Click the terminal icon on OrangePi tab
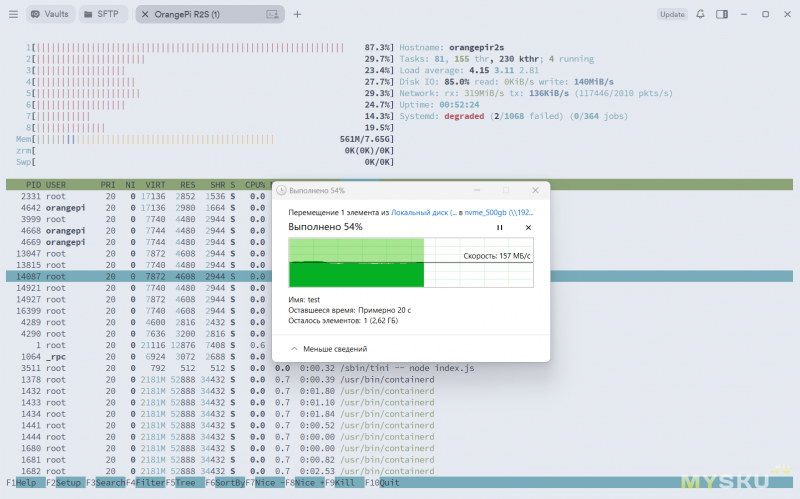 click(272, 14)
